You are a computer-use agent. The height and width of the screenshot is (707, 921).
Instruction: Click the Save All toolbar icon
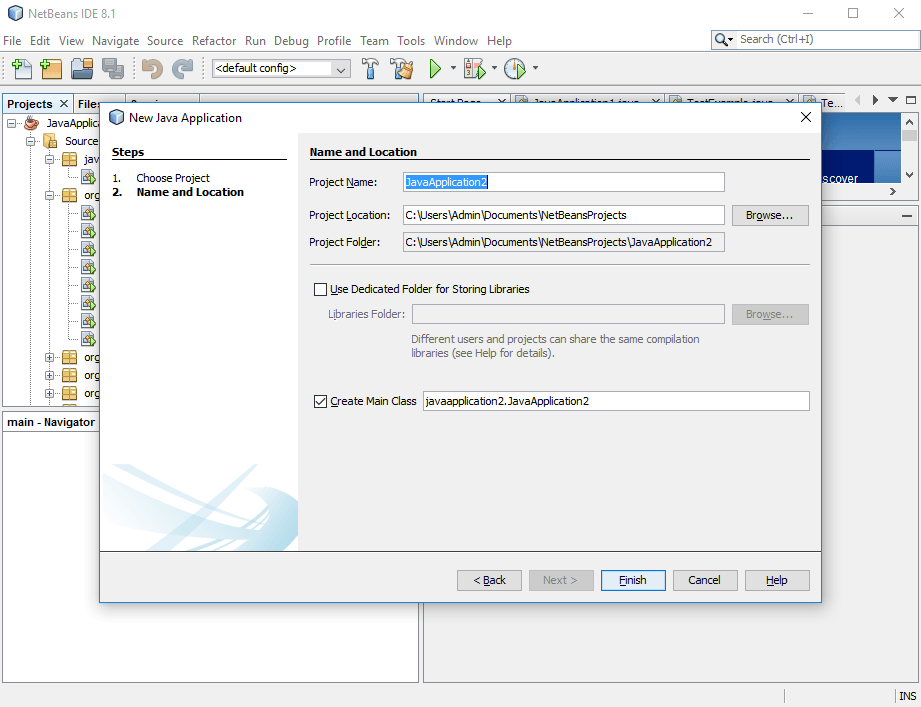click(113, 69)
